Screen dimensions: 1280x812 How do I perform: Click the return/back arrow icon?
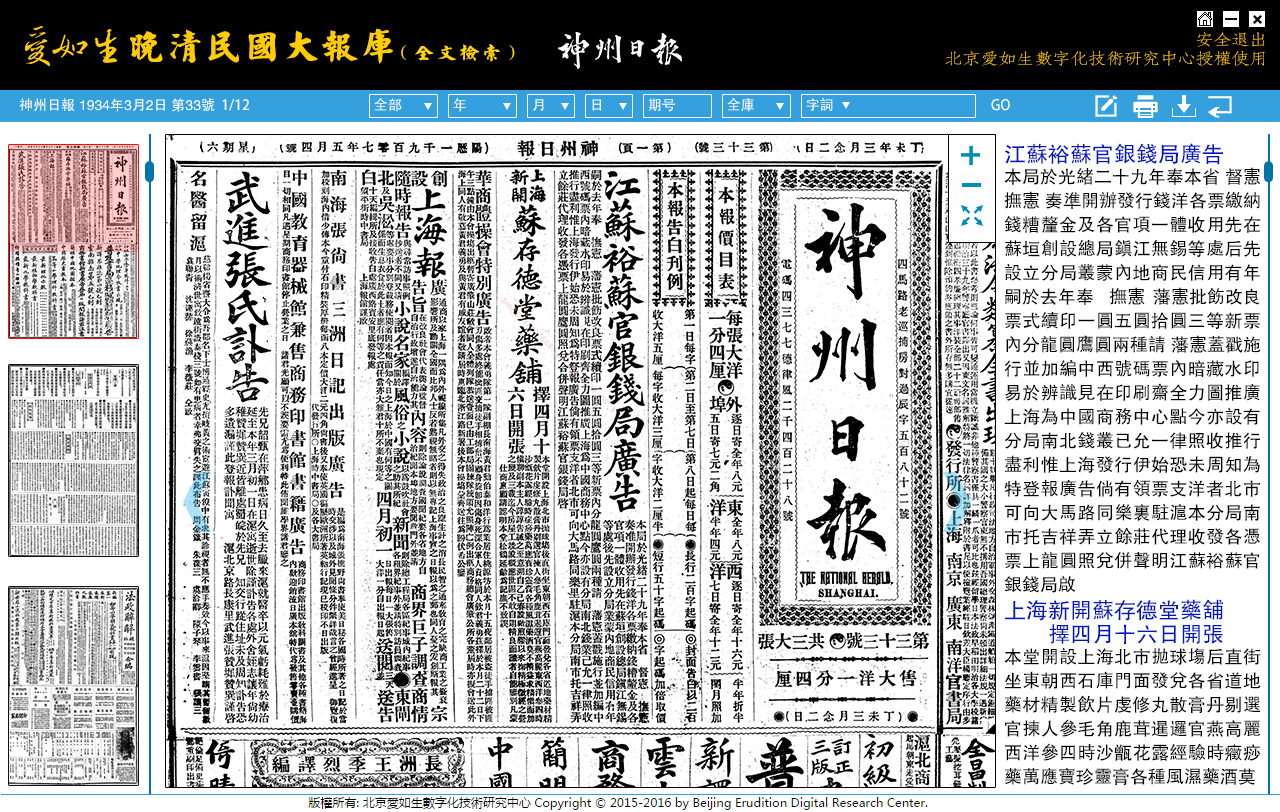pos(1220,104)
